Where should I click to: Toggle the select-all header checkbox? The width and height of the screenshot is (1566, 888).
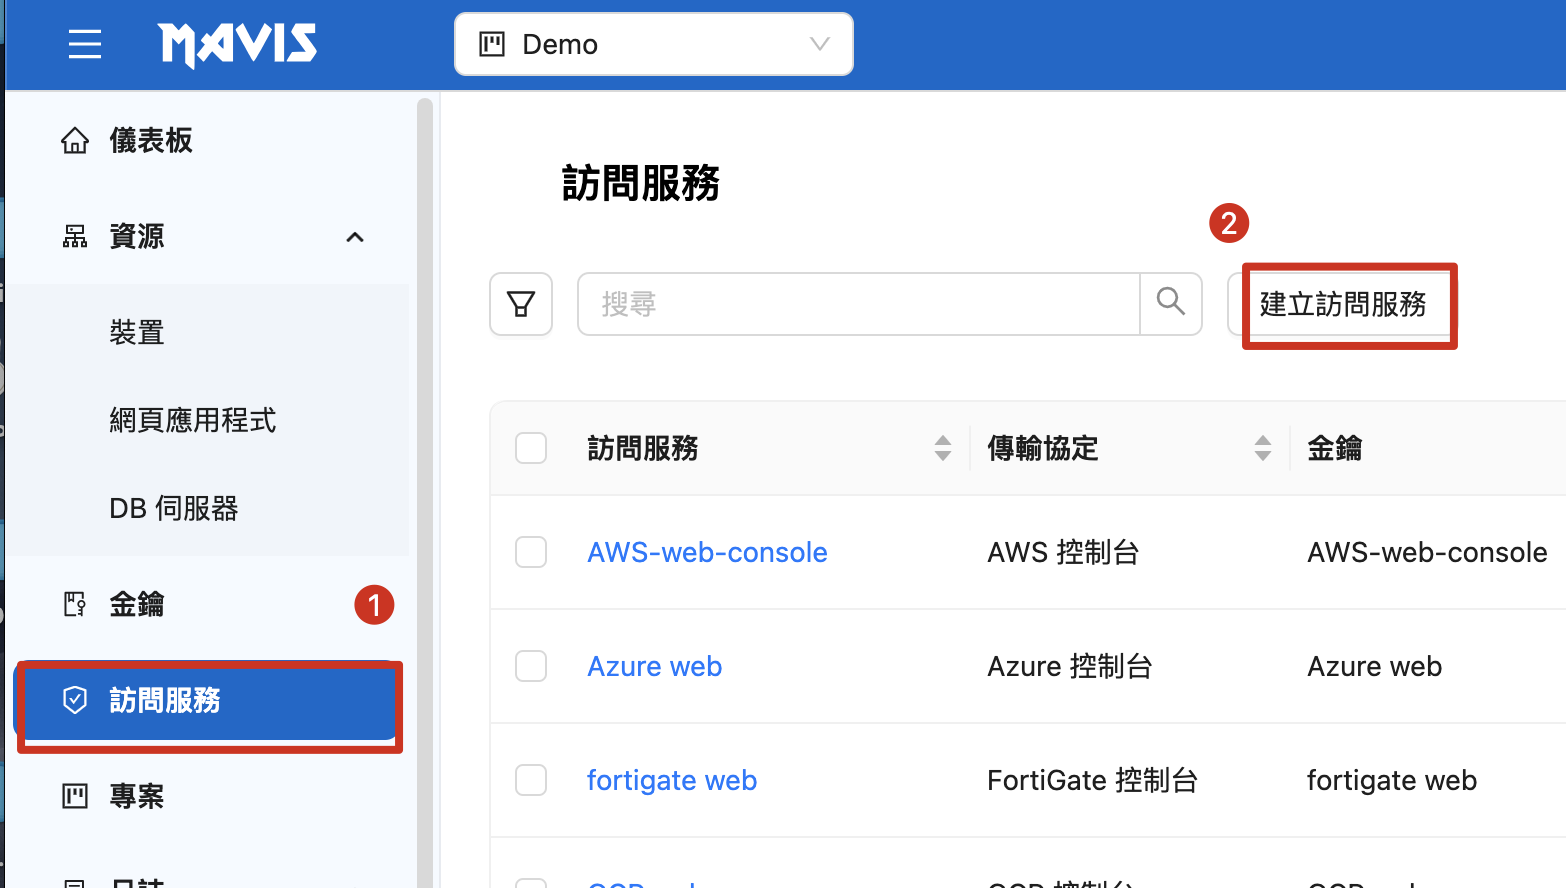pyautogui.click(x=531, y=448)
